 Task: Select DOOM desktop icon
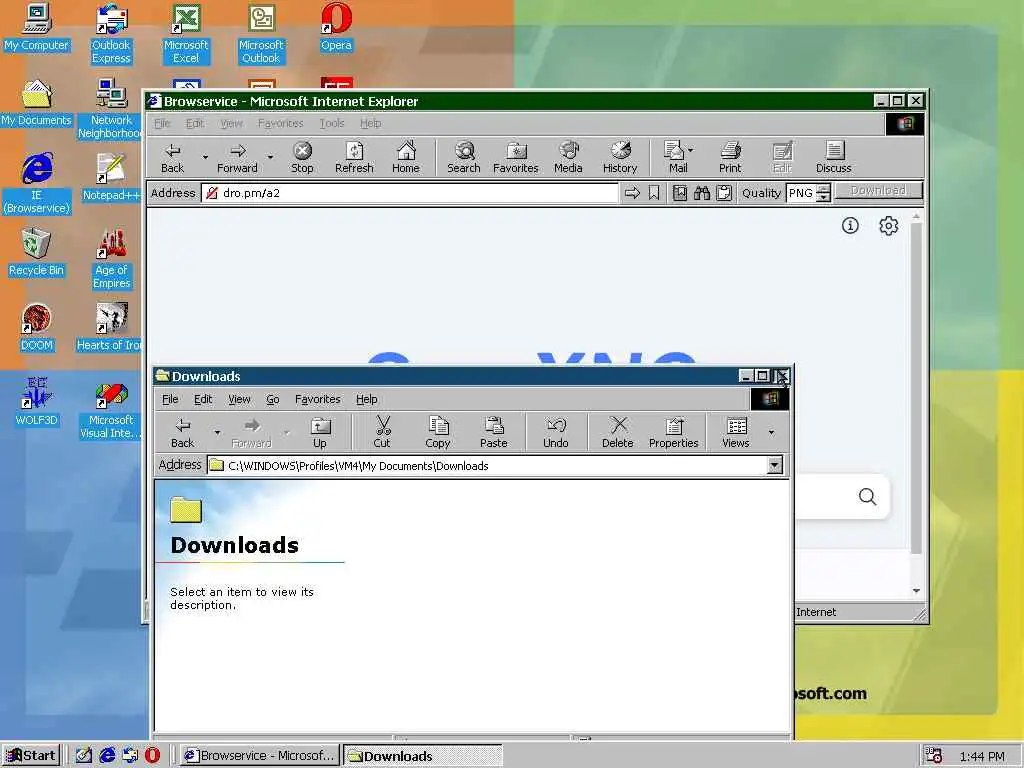coord(37,328)
